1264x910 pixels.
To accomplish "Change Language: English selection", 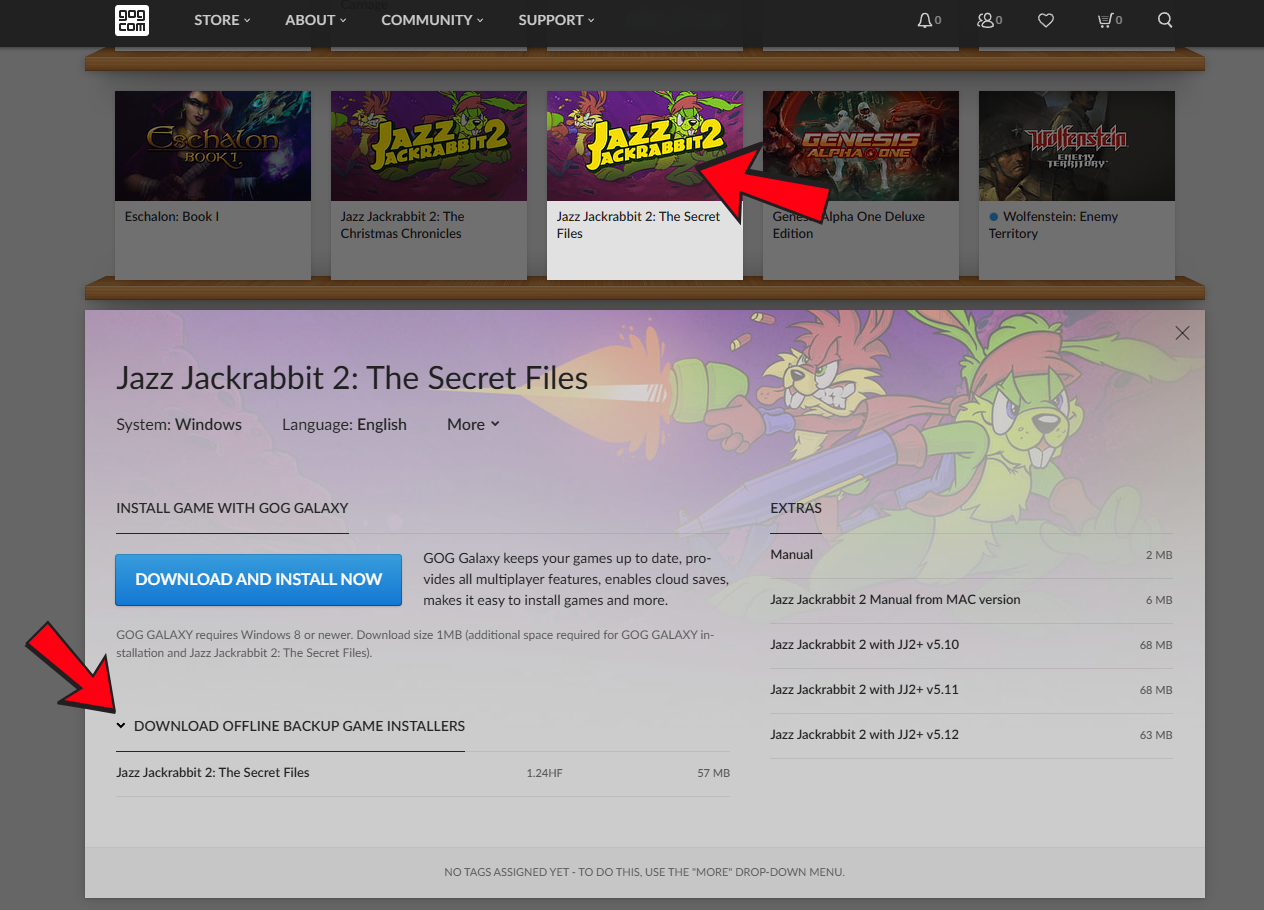I will (344, 424).
